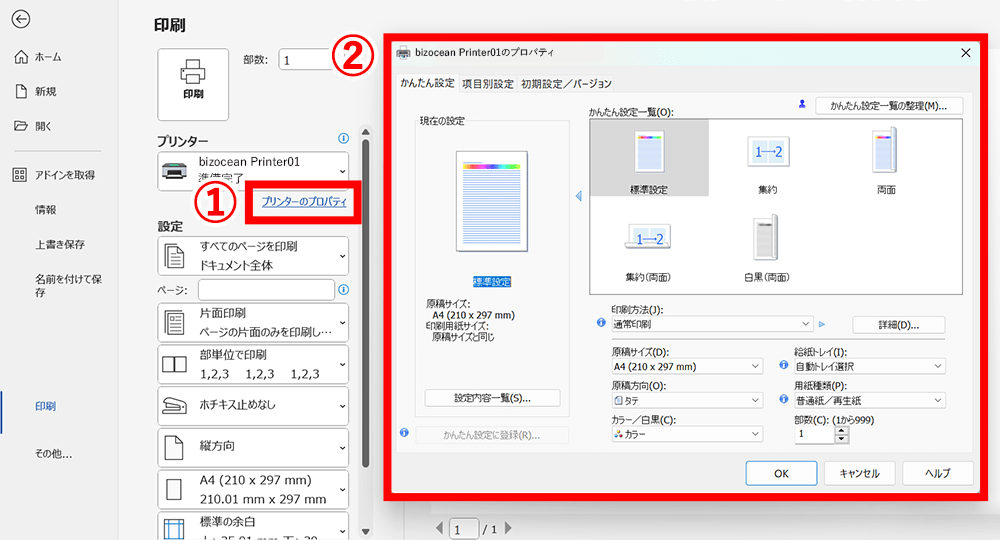Open the すべてのページを印刷 dropdown
Screen dimensions: 1000x540
click(x=253, y=256)
